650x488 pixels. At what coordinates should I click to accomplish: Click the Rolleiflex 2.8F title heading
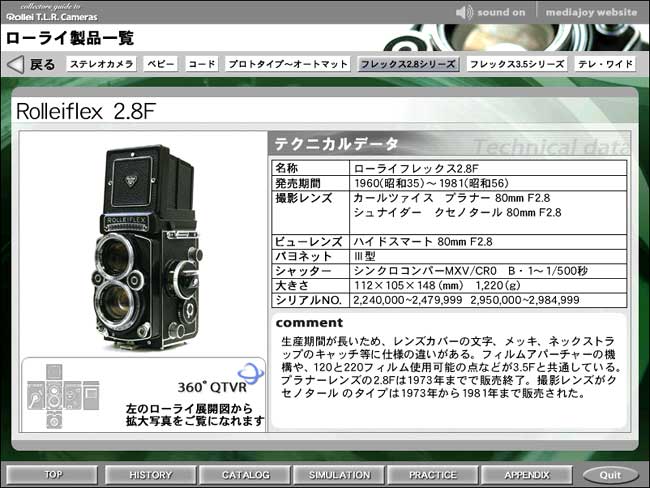coord(85,111)
